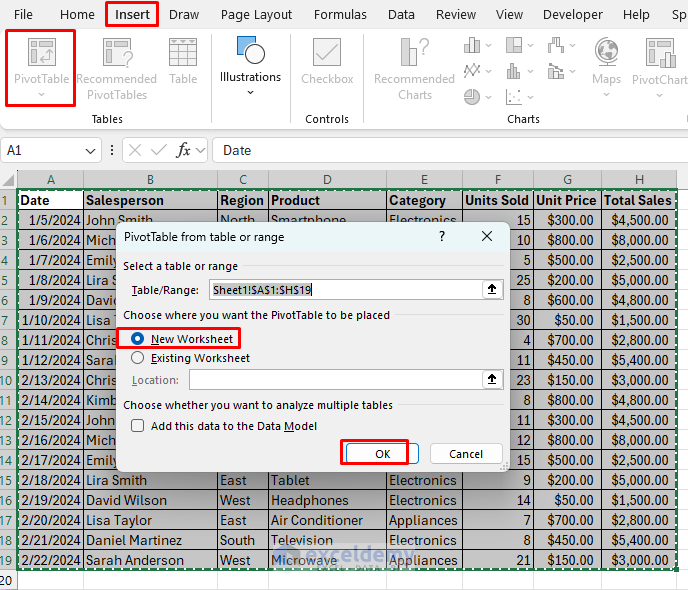Open the Insert Column or Bar Chart dropdown
Viewport: 688px width, 590px height.
pyautogui.click(x=475, y=45)
